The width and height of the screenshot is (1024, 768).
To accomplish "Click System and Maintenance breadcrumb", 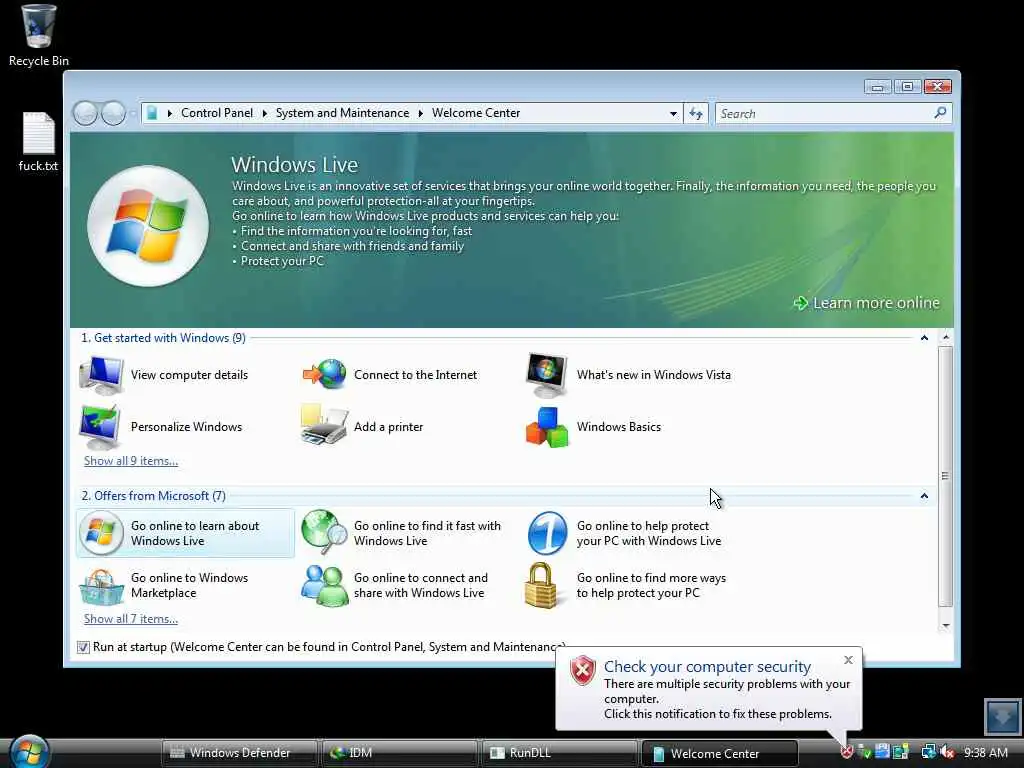I will (x=342, y=113).
